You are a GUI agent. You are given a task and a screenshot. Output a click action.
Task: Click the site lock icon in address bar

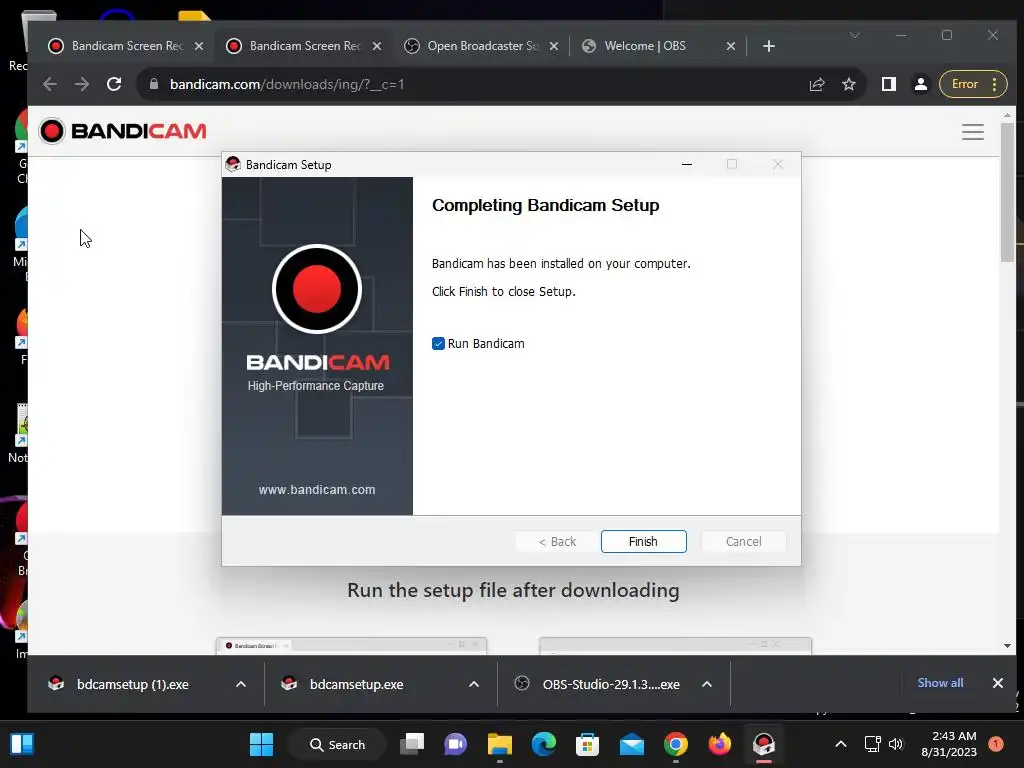[154, 84]
